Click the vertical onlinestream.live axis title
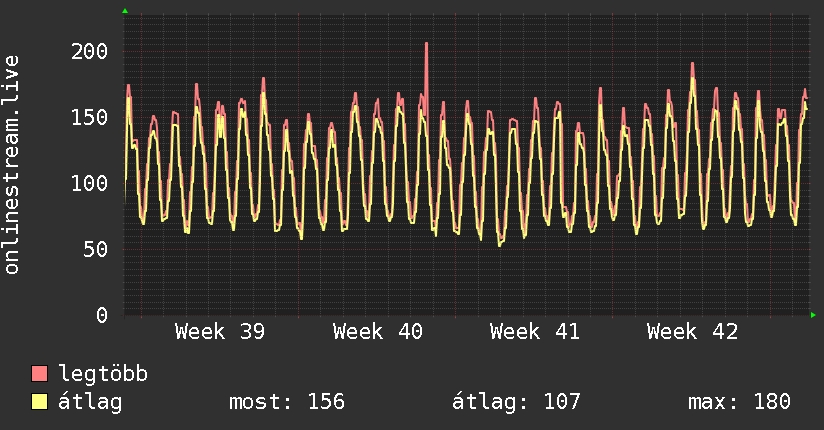Viewport: 824px width, 430px height. click(12, 165)
